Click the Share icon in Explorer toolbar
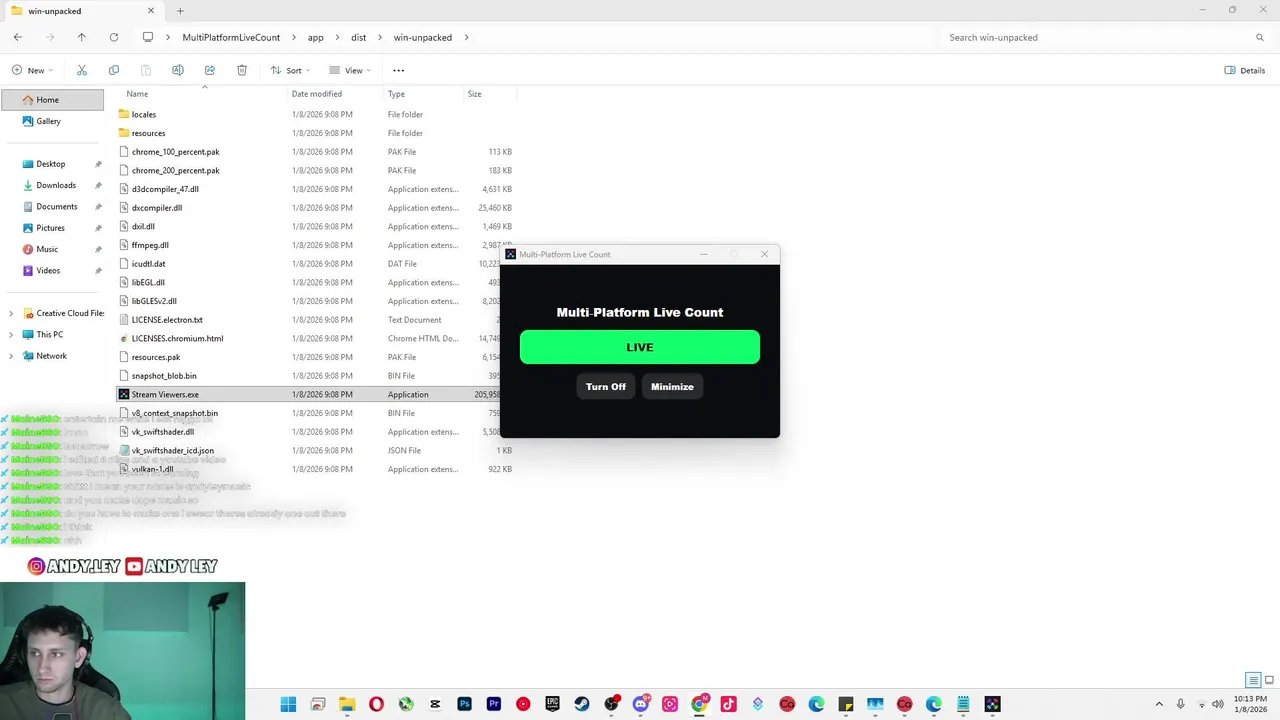This screenshot has height=720, width=1280. pyautogui.click(x=210, y=70)
